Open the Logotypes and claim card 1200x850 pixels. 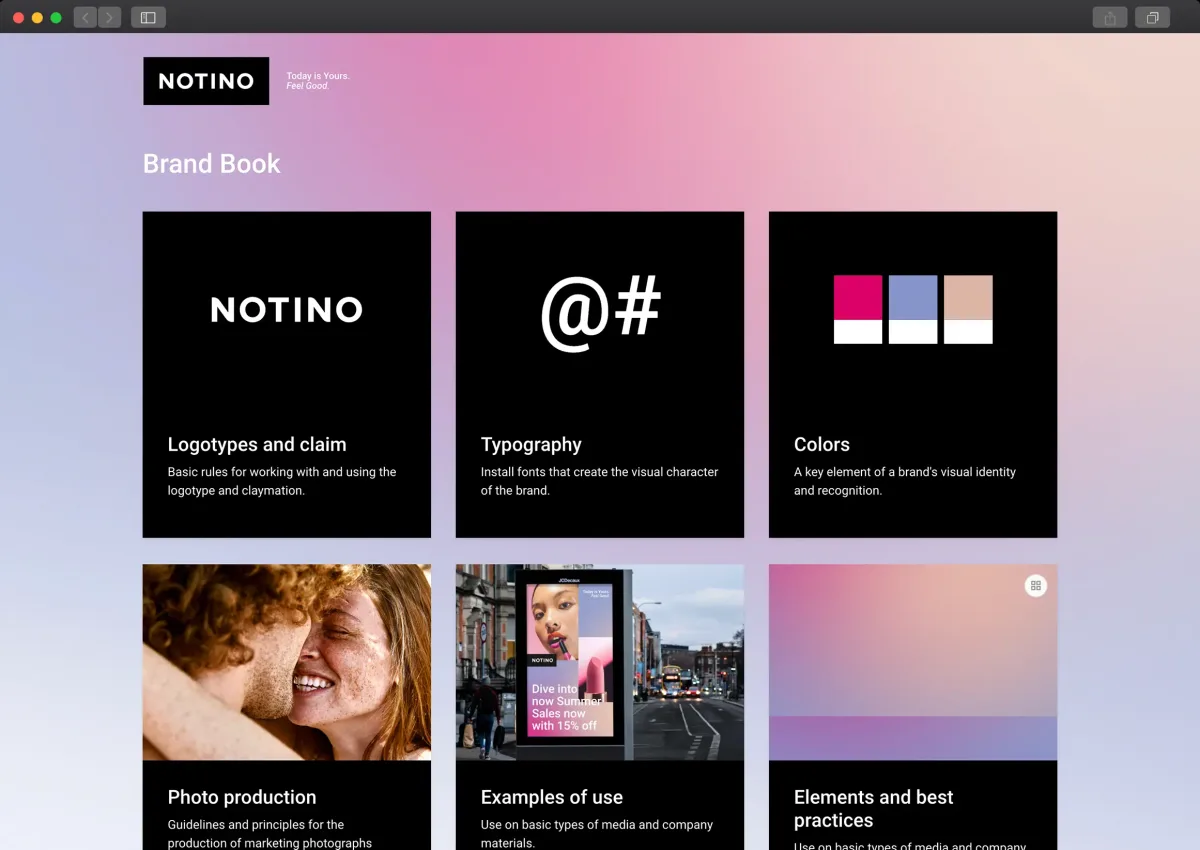click(287, 374)
